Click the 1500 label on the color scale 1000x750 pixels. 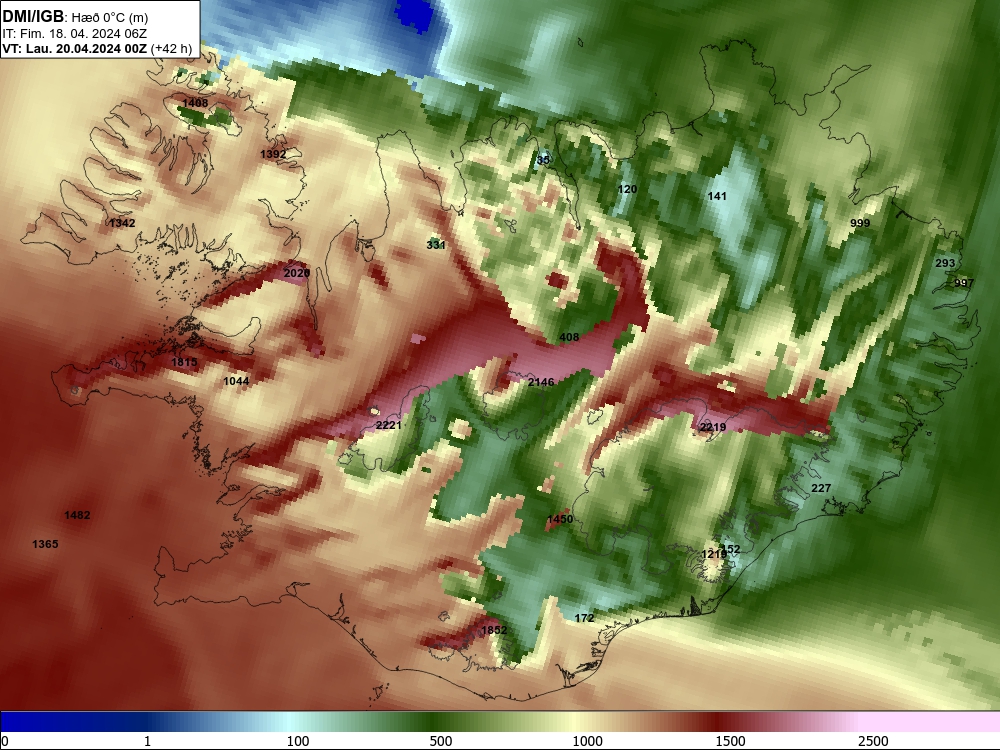(x=730, y=741)
